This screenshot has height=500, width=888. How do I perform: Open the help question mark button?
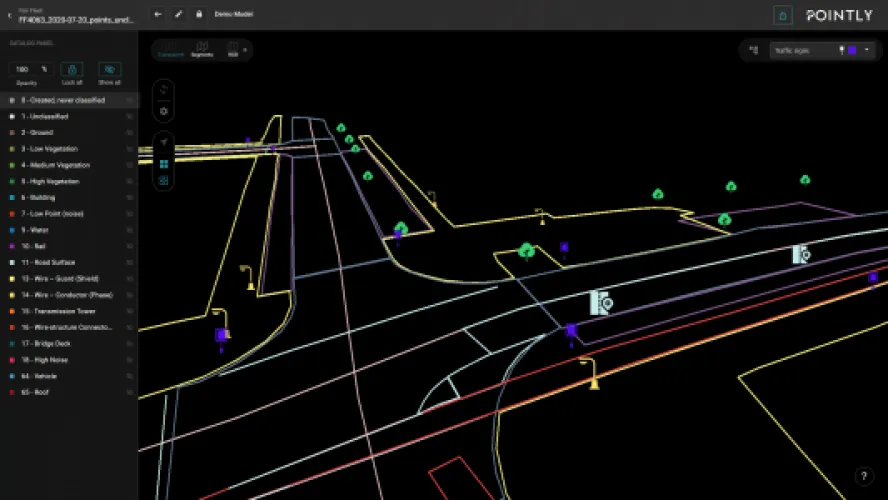(x=864, y=476)
